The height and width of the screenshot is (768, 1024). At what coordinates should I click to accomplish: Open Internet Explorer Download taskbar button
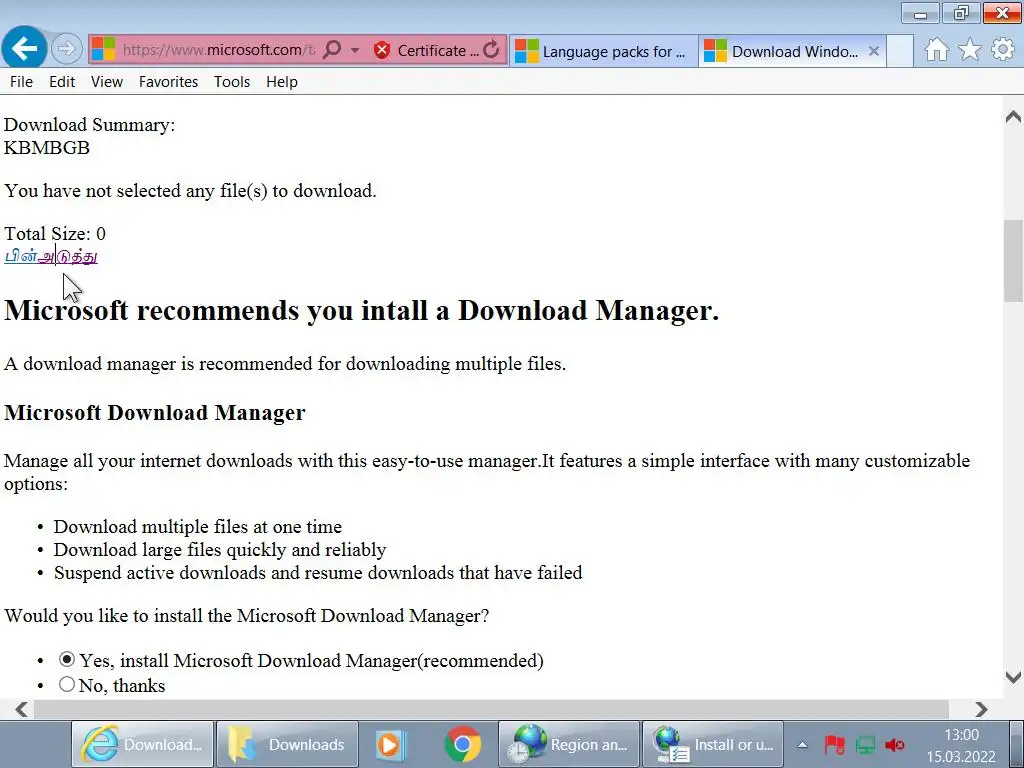pos(142,744)
